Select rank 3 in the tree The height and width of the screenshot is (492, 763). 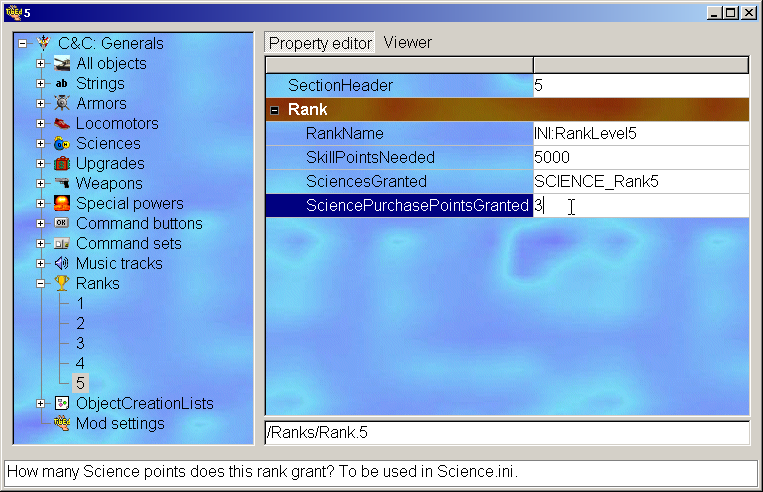click(80, 343)
